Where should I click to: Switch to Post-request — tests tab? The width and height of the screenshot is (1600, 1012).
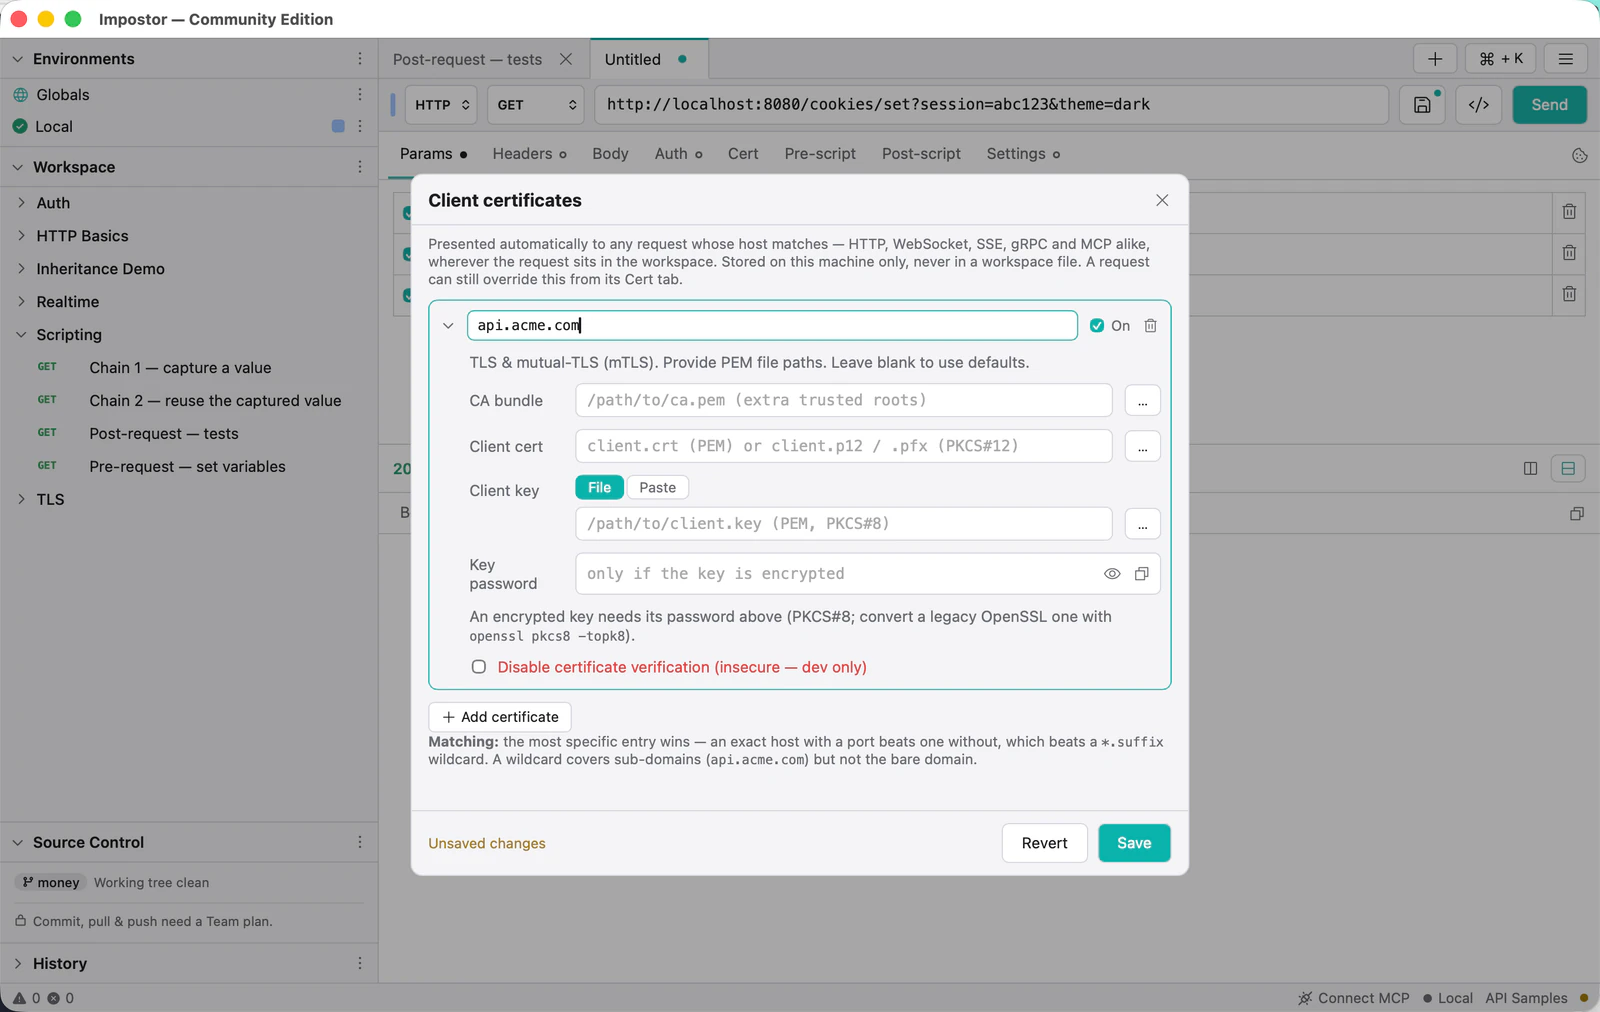(467, 59)
